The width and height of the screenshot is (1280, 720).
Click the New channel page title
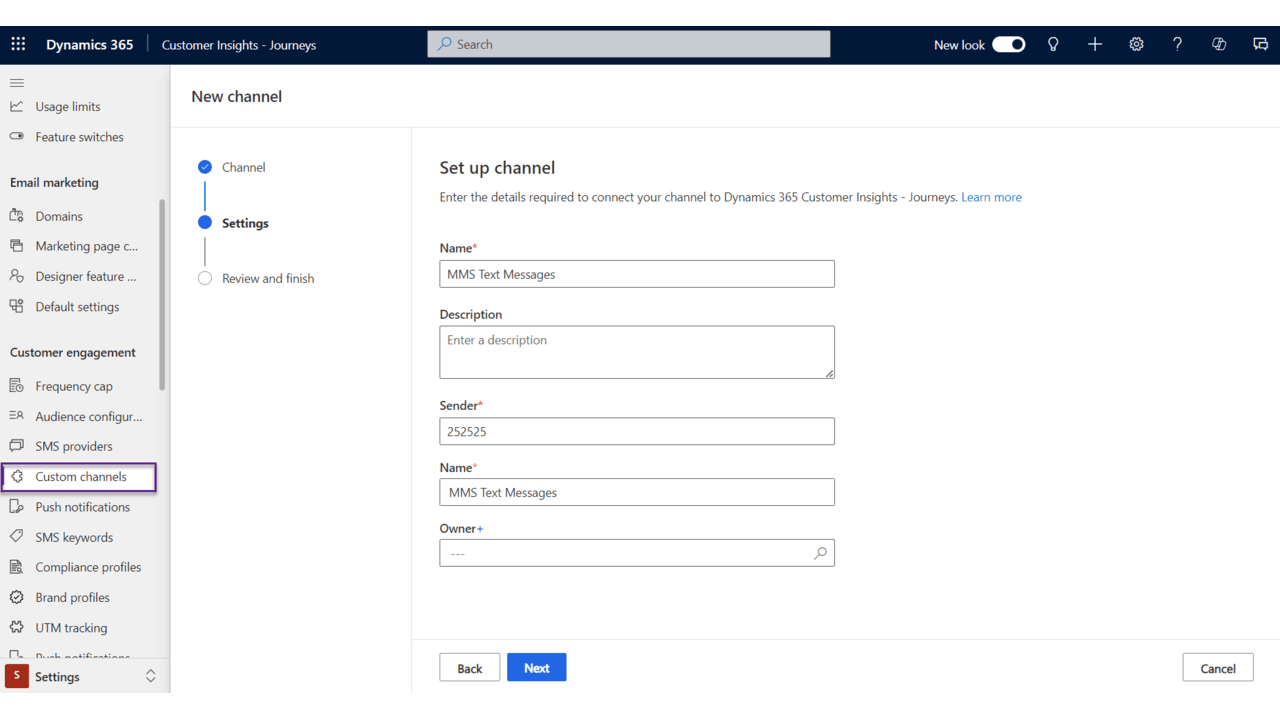(237, 96)
